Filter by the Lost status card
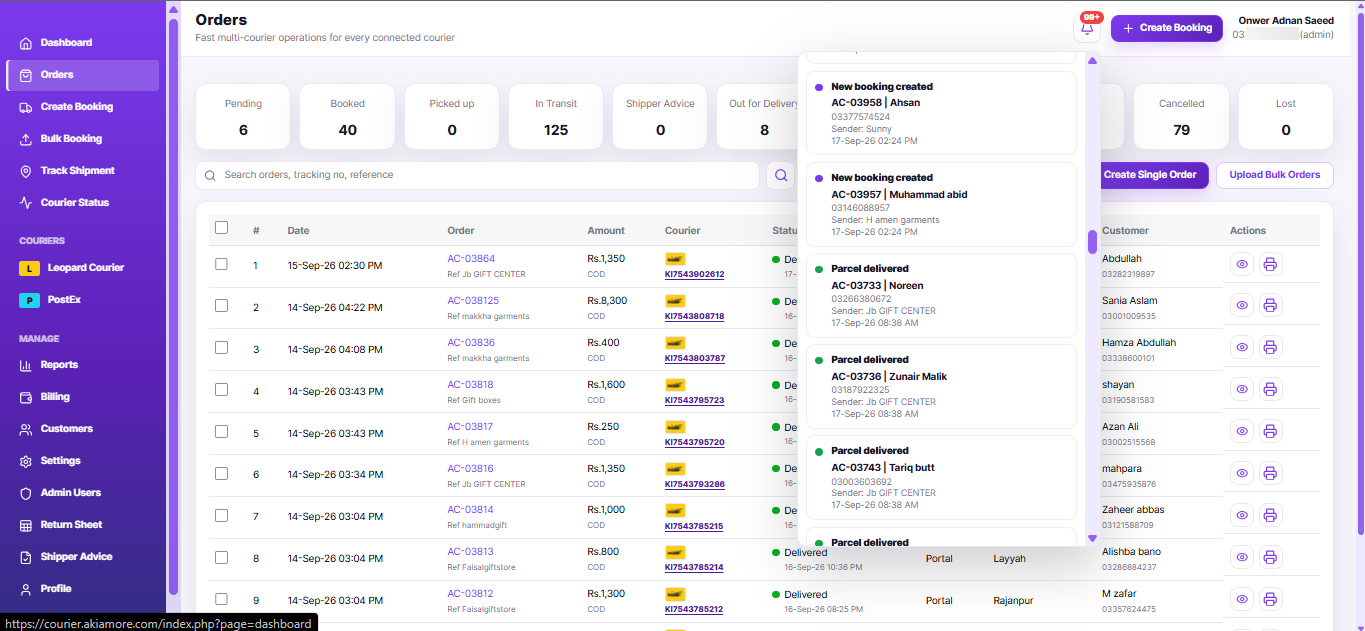 pos(1286,117)
